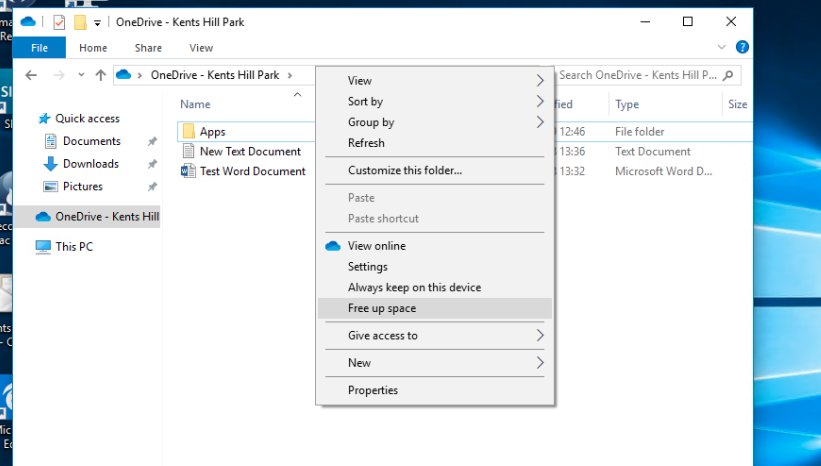Click the Search OneDrive input field
Screen dimensions: 821x466
(637, 75)
